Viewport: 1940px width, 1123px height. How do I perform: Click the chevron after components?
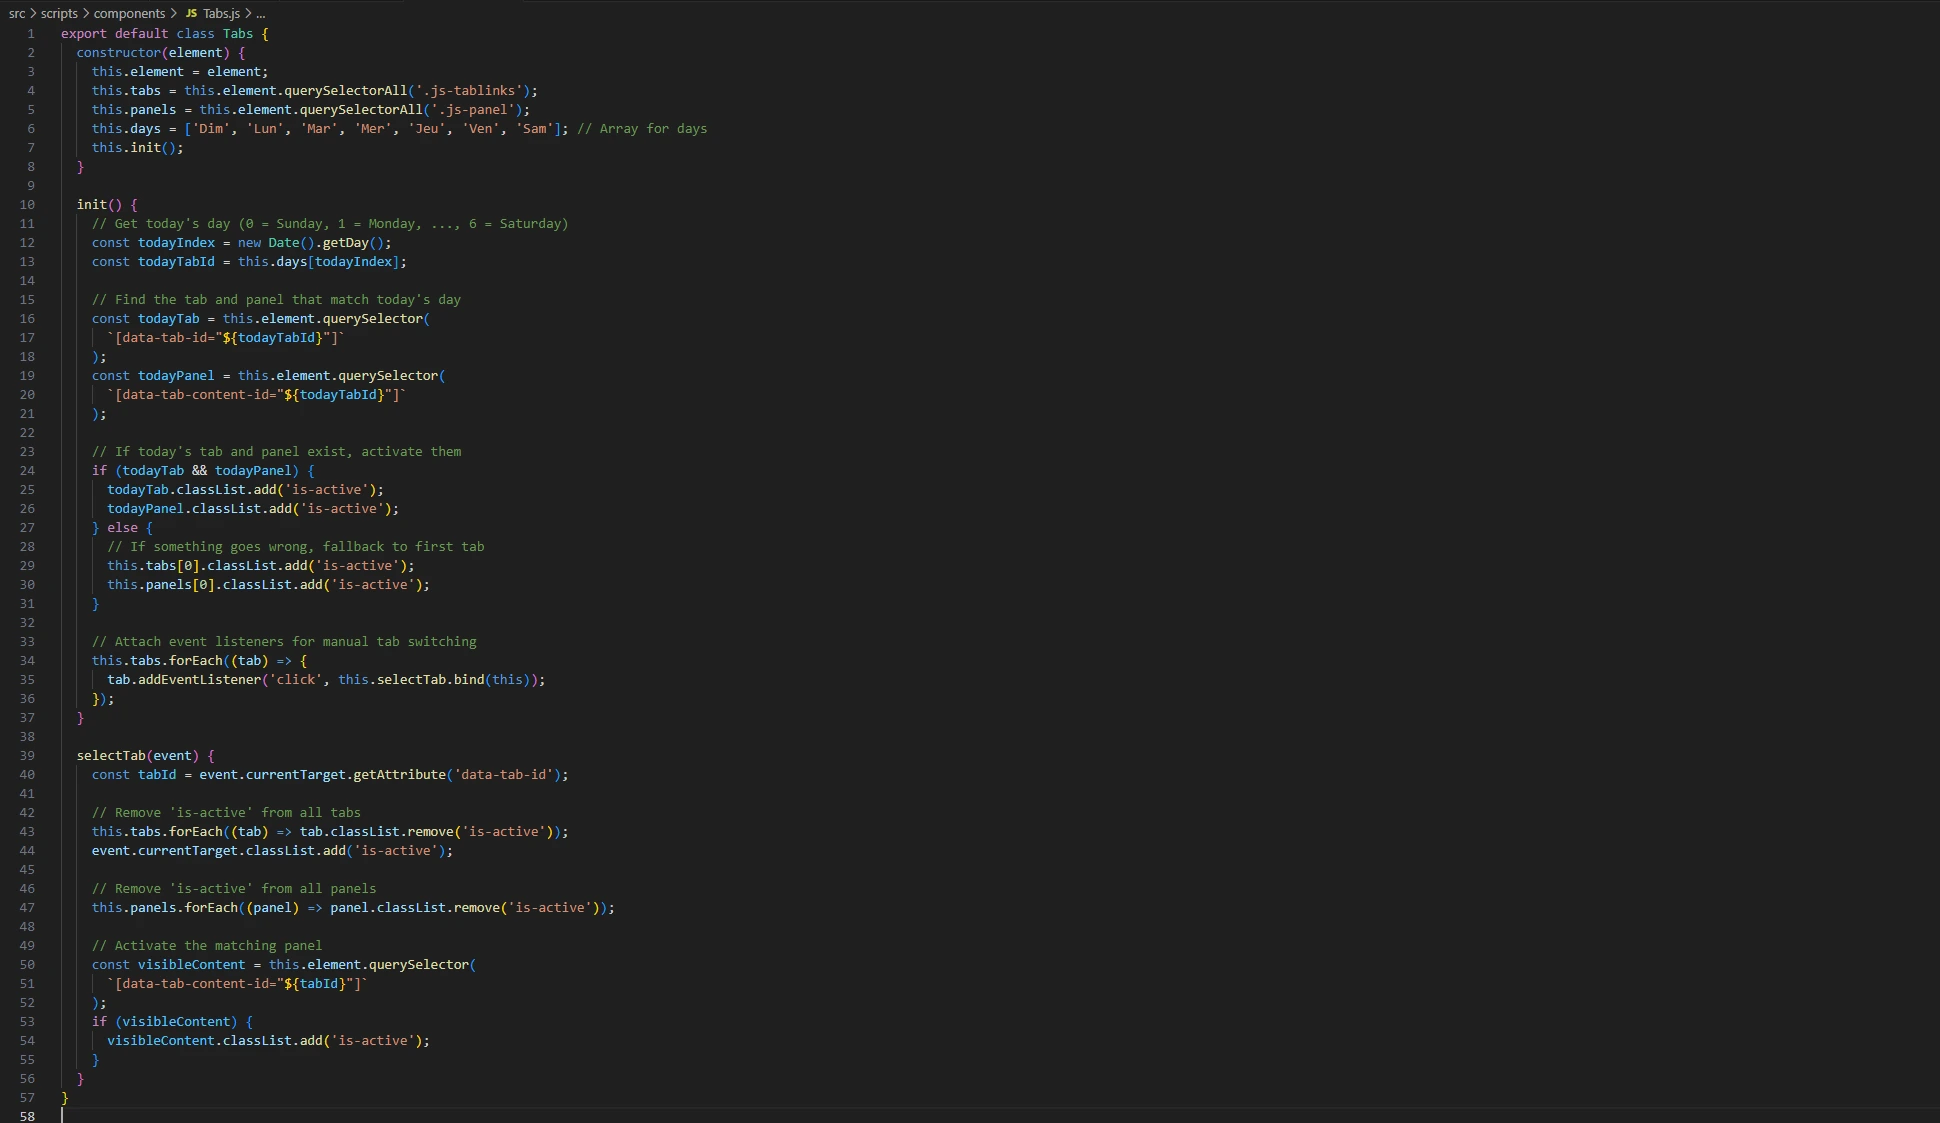click(174, 13)
